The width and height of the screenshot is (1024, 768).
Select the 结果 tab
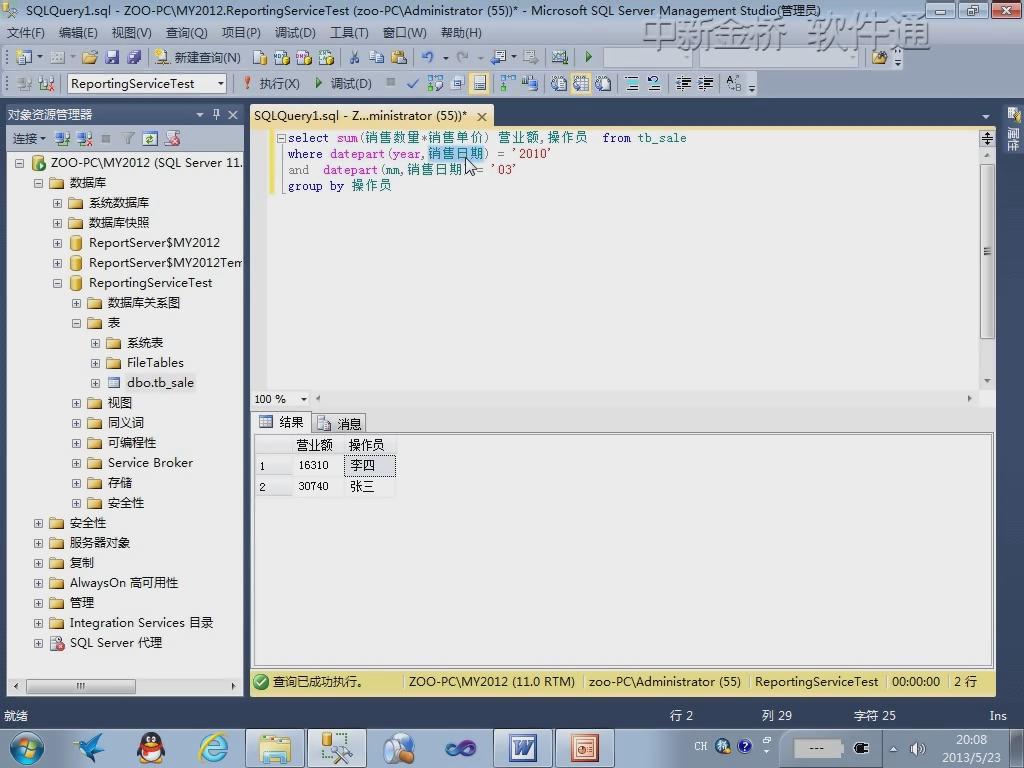pos(281,423)
